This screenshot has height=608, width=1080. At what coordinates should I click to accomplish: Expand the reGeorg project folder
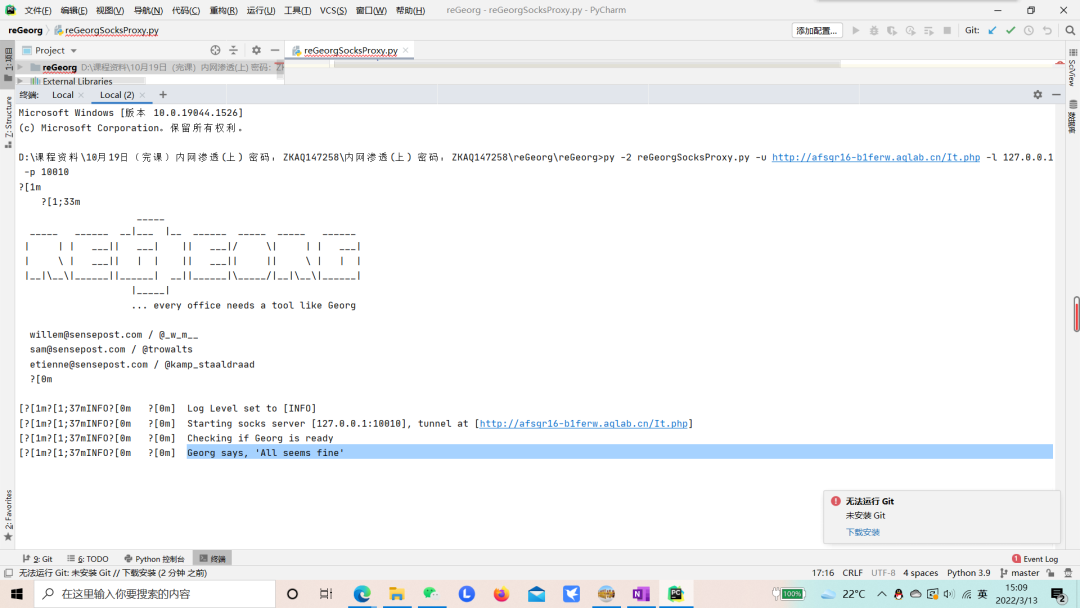[21, 67]
